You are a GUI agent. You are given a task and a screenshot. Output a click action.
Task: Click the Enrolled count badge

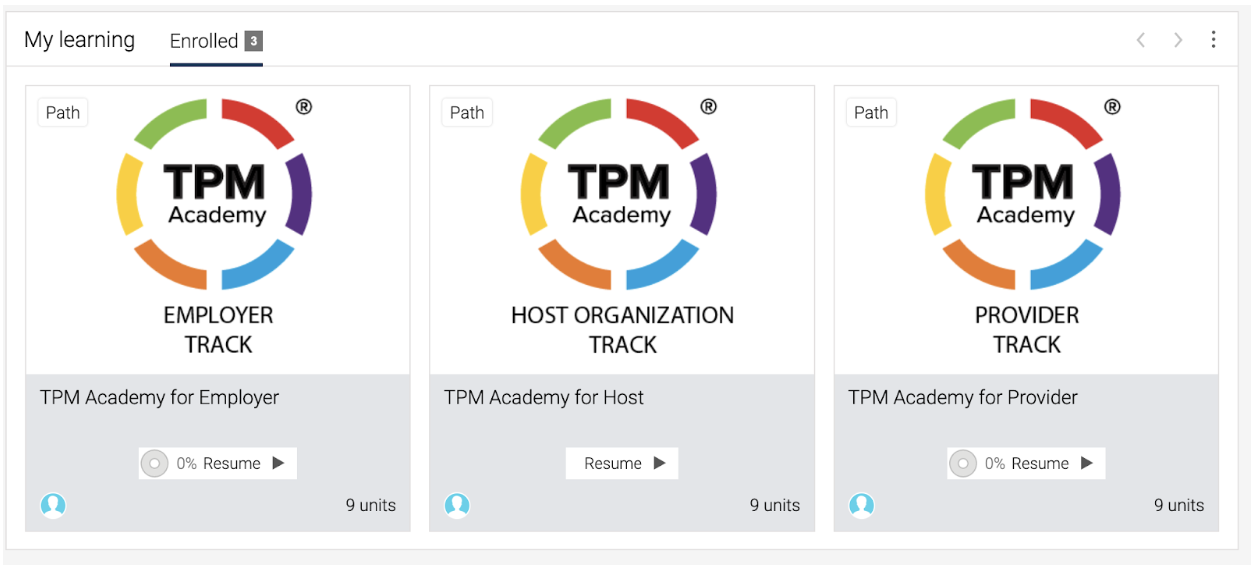tap(254, 41)
